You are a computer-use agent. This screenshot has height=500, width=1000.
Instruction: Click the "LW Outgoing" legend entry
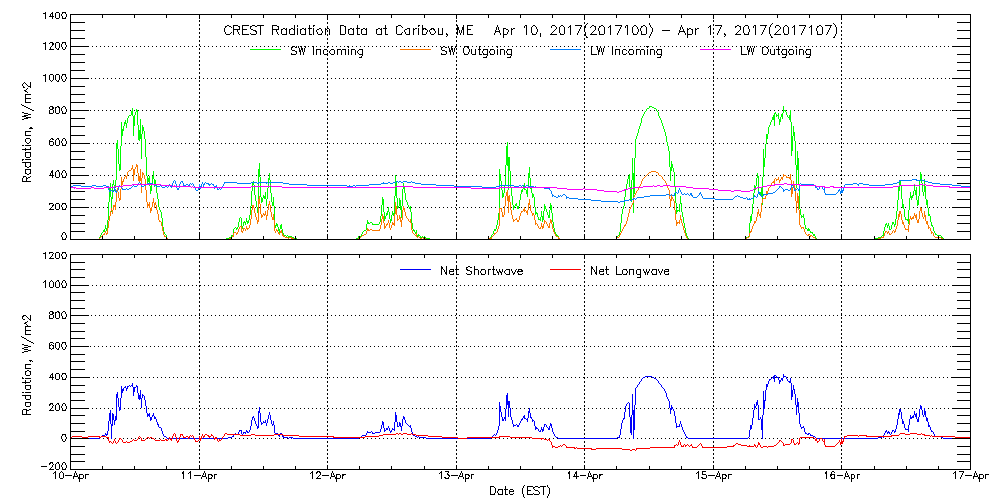[x=775, y=51]
